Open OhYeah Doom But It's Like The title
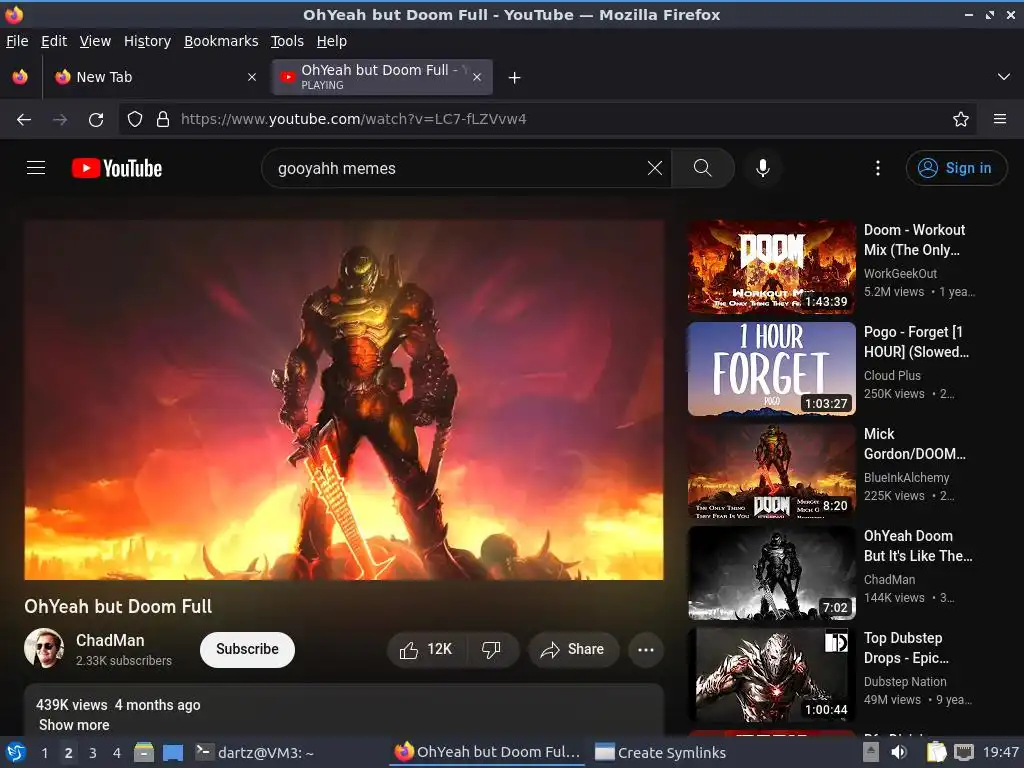Viewport: 1024px width, 768px height. (918, 546)
